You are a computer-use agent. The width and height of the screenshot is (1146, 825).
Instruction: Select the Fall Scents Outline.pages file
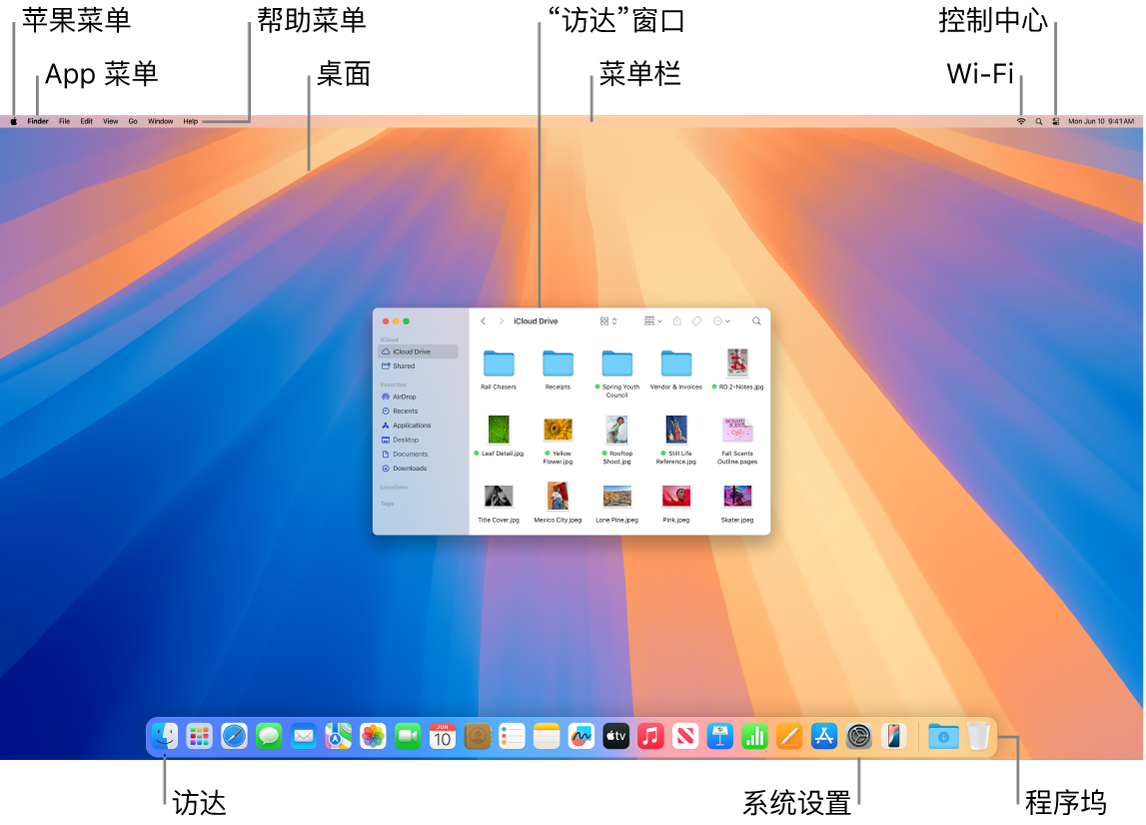tap(737, 430)
